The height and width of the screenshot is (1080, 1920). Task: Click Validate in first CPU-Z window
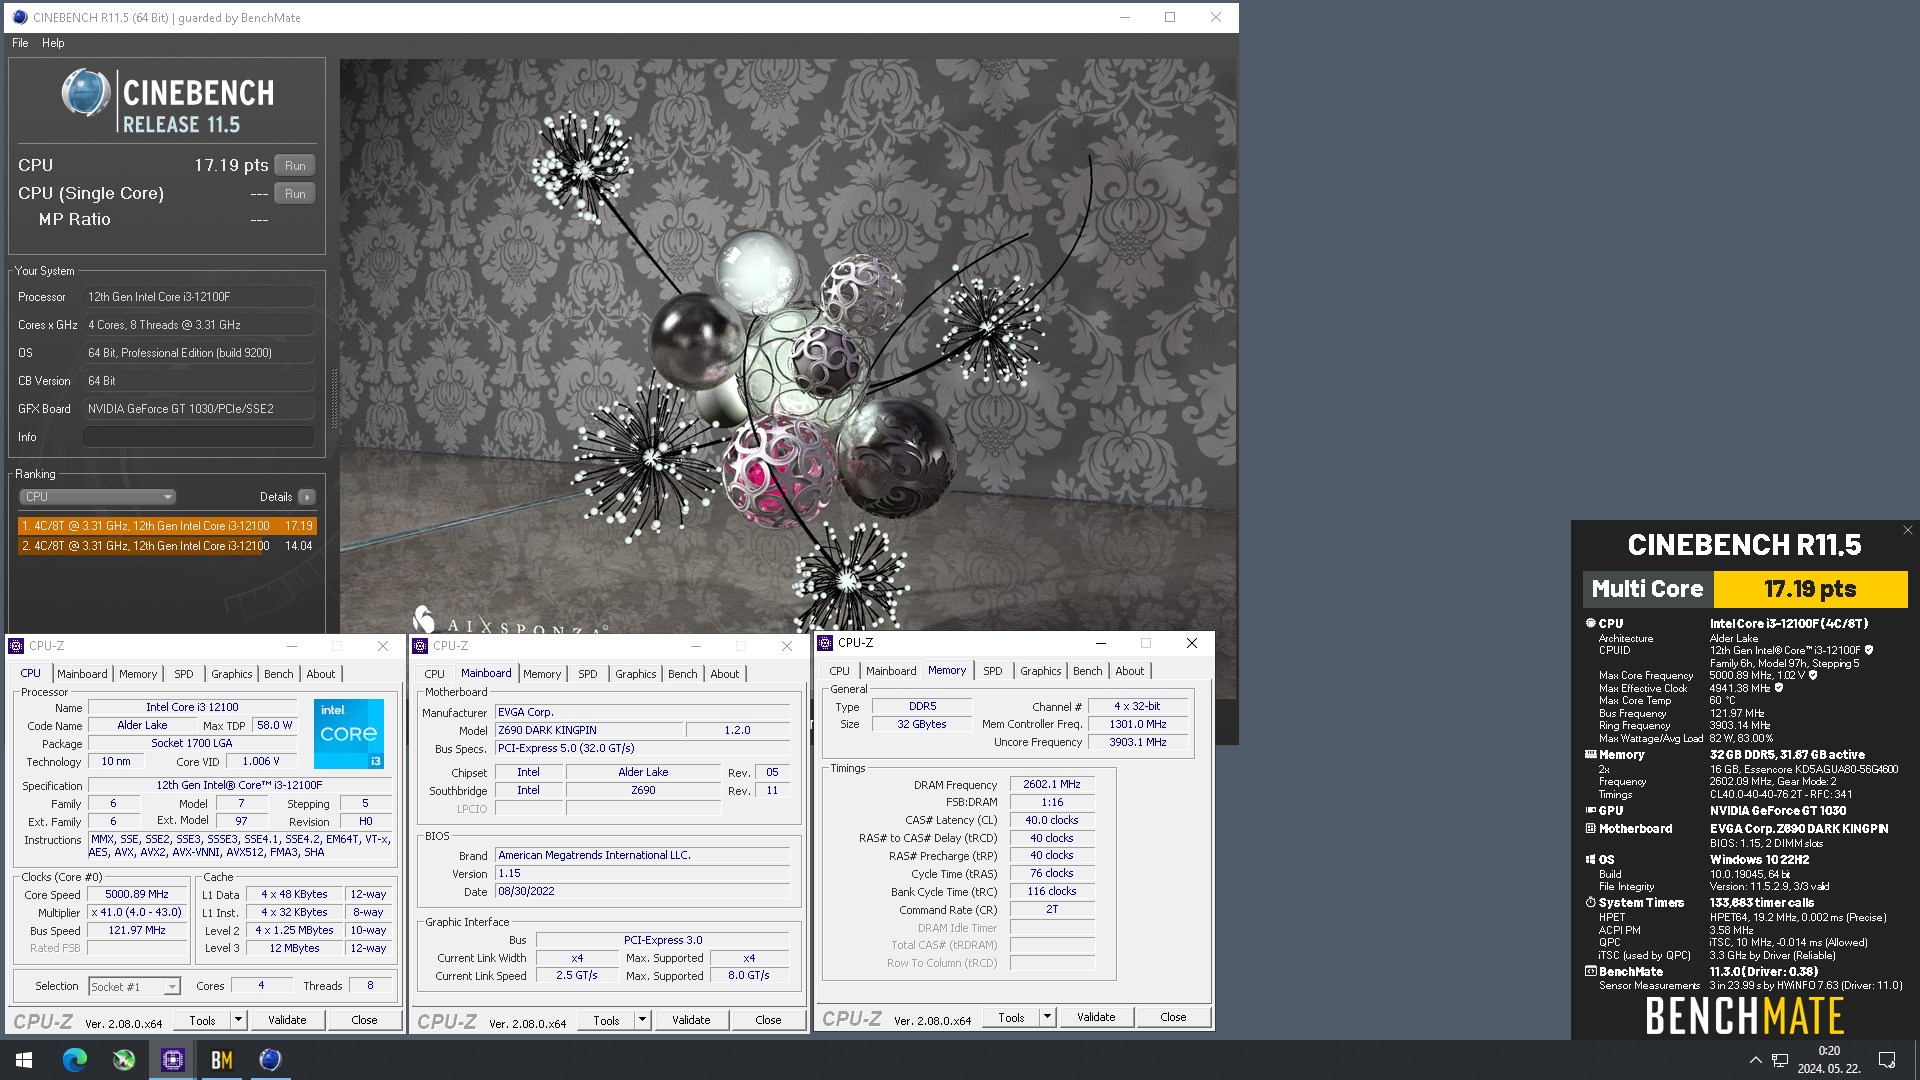[287, 1020]
